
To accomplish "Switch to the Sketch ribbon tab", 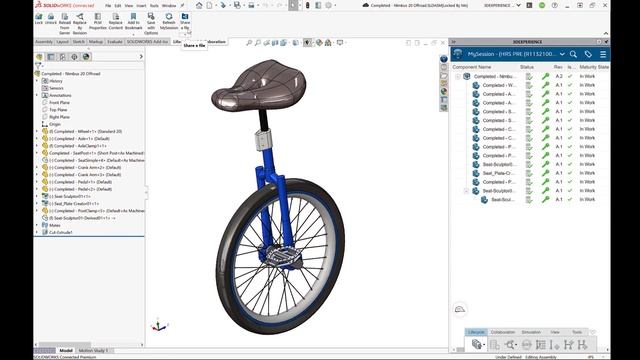I will pos(78,42).
